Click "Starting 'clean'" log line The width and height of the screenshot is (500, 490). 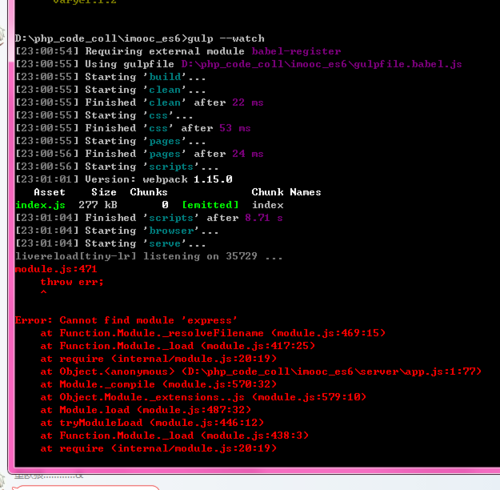point(111,90)
